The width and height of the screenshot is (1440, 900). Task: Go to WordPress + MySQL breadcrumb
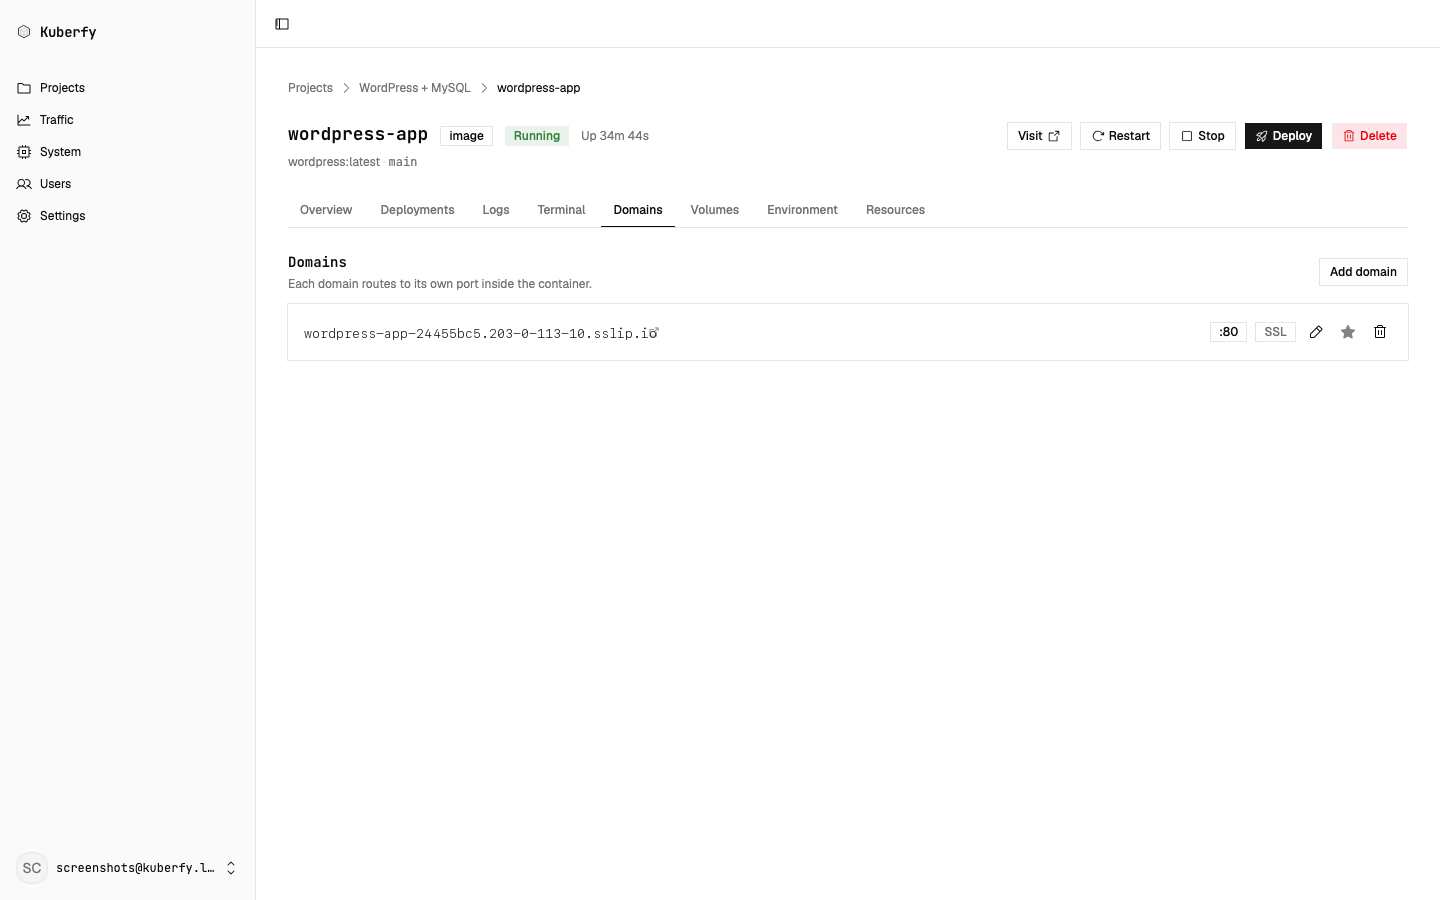415,88
